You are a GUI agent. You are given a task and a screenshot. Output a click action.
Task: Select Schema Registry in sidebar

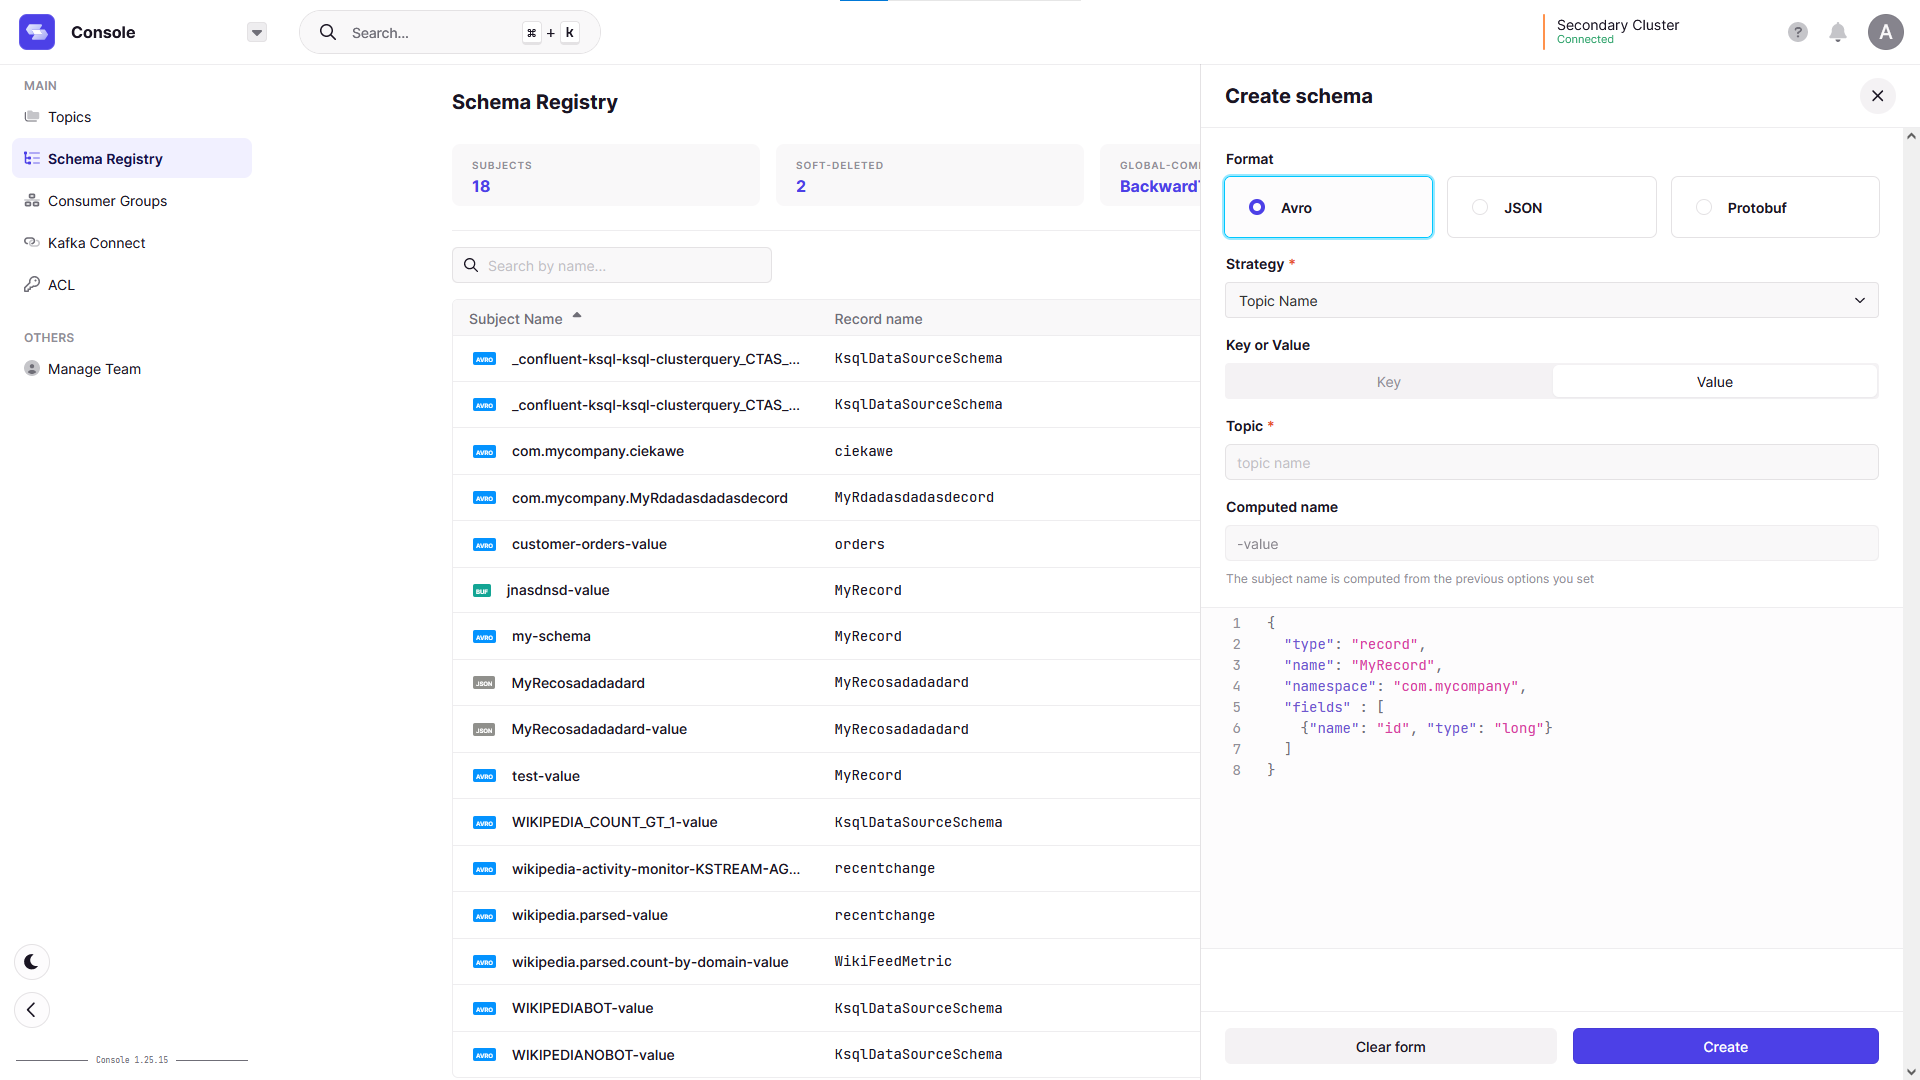(x=132, y=159)
